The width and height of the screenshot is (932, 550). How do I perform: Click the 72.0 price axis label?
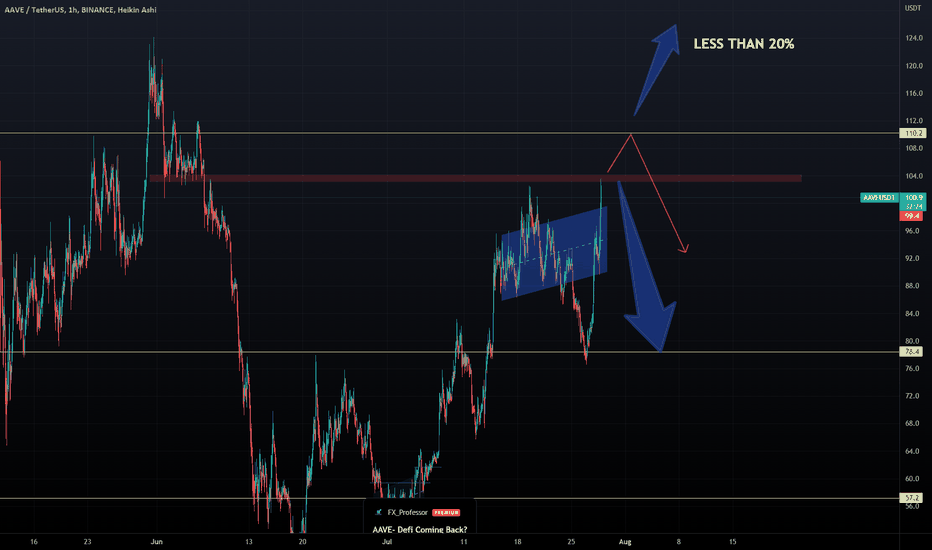click(912, 396)
